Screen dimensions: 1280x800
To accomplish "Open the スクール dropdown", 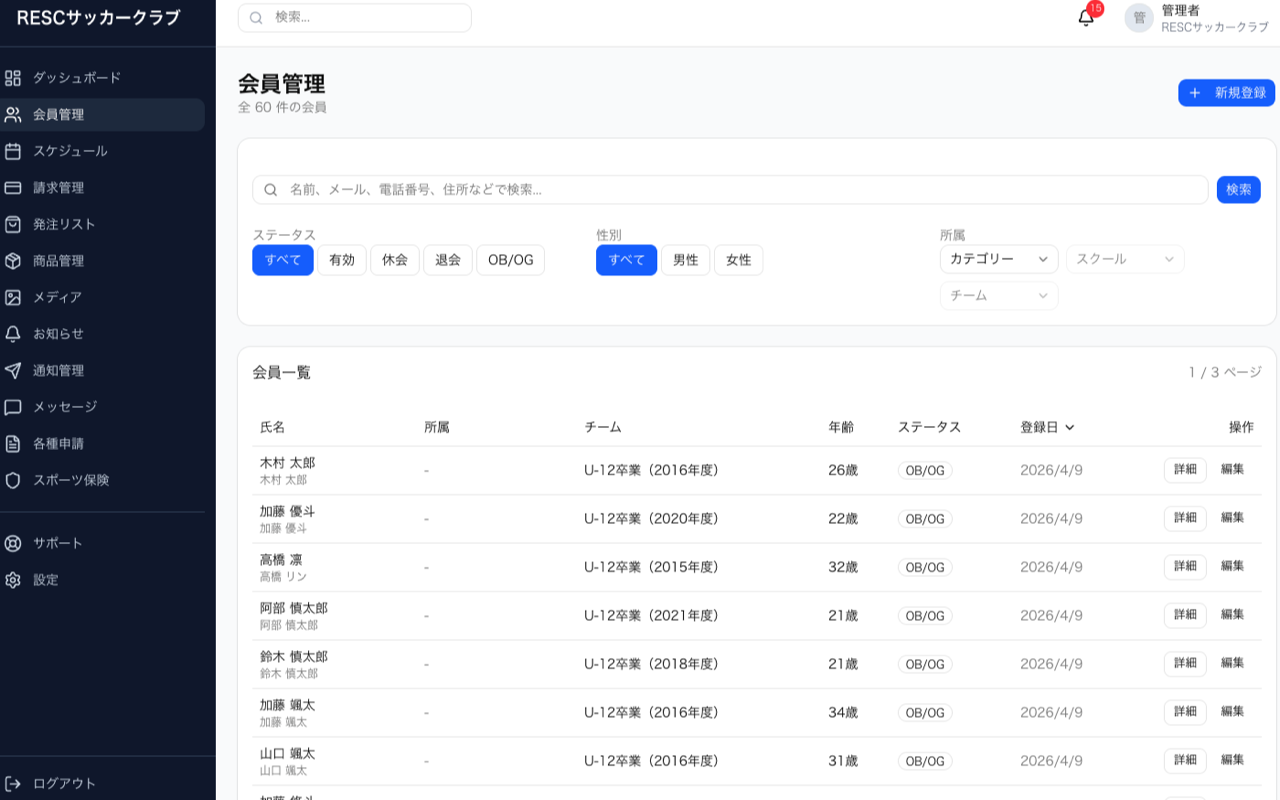I will click(x=1125, y=259).
